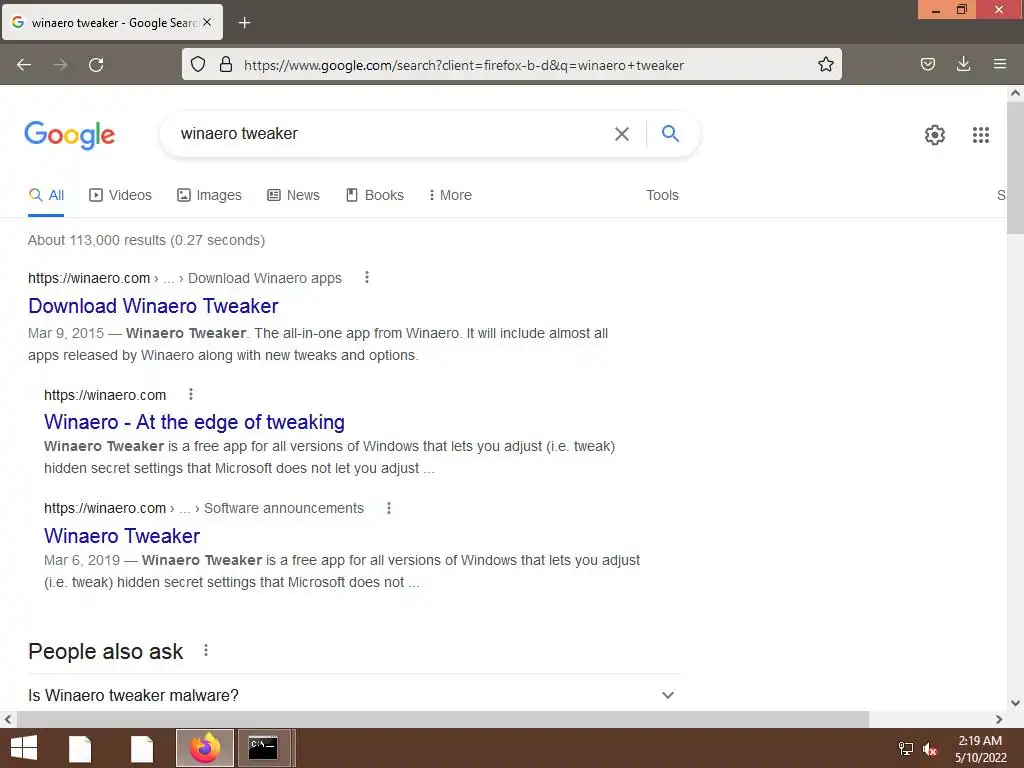Select the winaero tweaker browser tab
The image size is (1024, 768).
tap(112, 23)
